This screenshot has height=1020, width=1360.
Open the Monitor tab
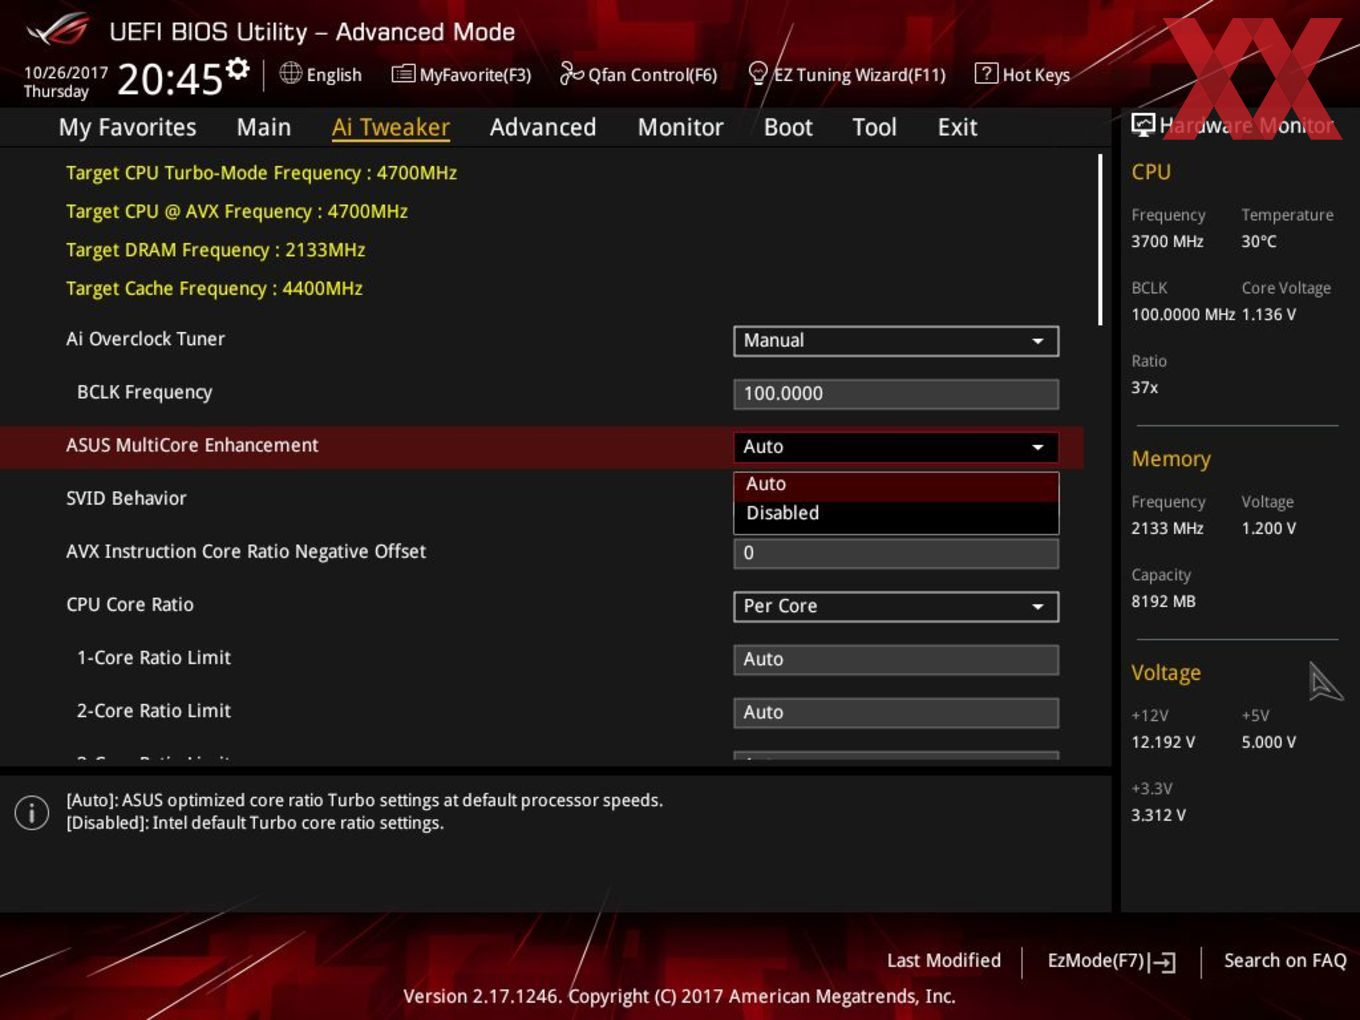(x=680, y=127)
